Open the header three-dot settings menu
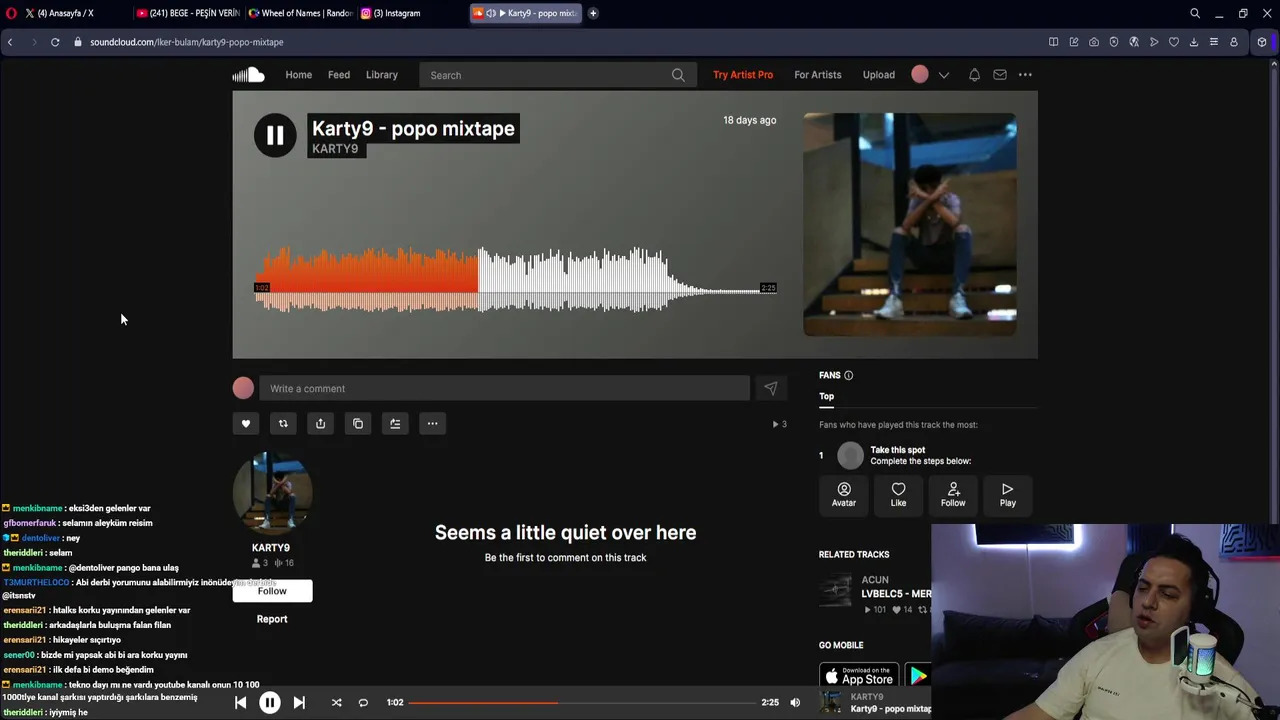Image resolution: width=1280 pixels, height=720 pixels. coord(1025,75)
